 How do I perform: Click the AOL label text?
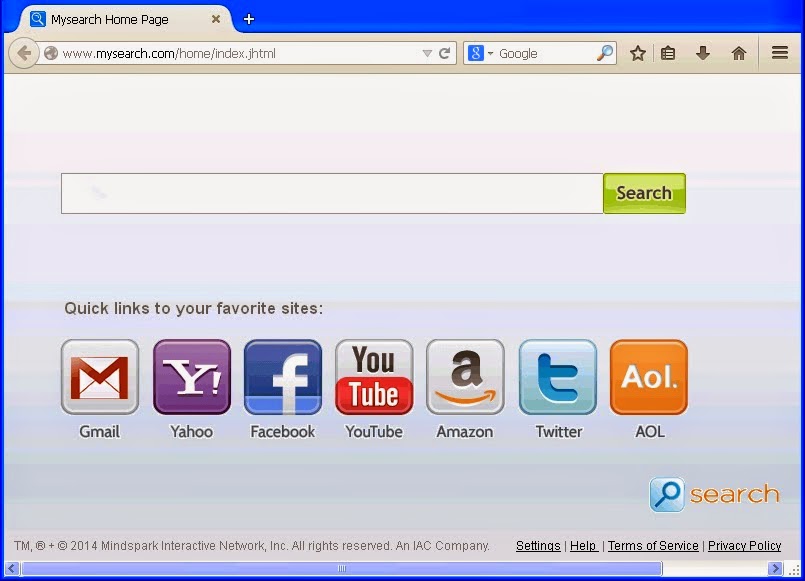point(650,432)
